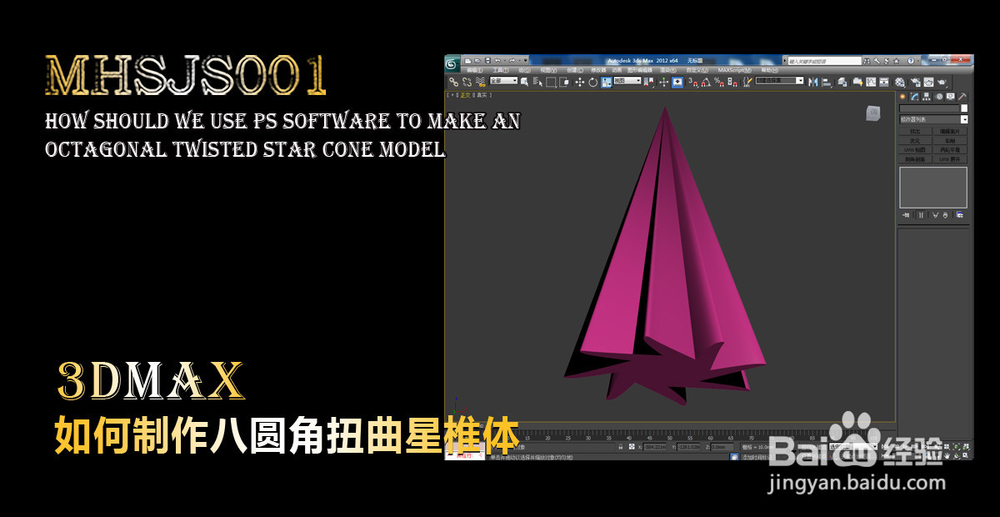This screenshot has width=1000, height=517.
Task: Click the object color swatch beside name field
Action: [x=964, y=108]
